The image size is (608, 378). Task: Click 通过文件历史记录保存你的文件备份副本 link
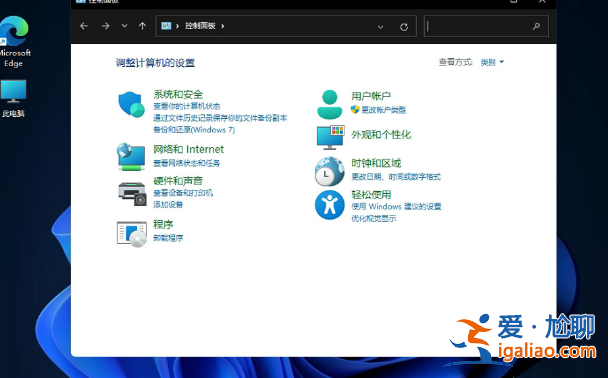[220, 118]
